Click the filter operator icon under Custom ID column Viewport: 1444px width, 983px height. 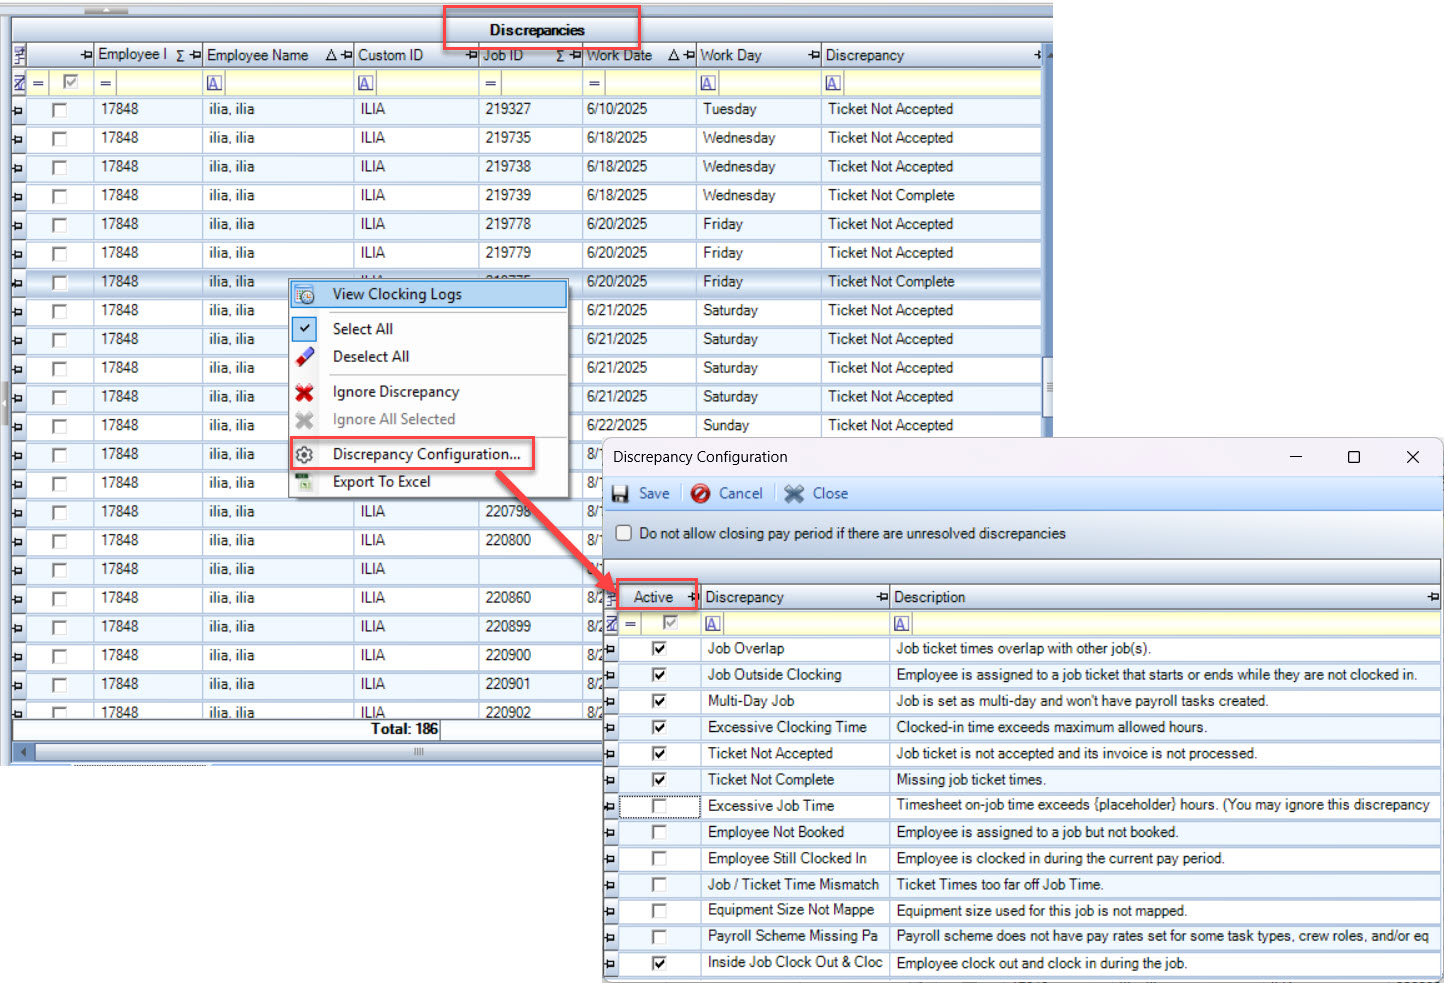(x=365, y=83)
